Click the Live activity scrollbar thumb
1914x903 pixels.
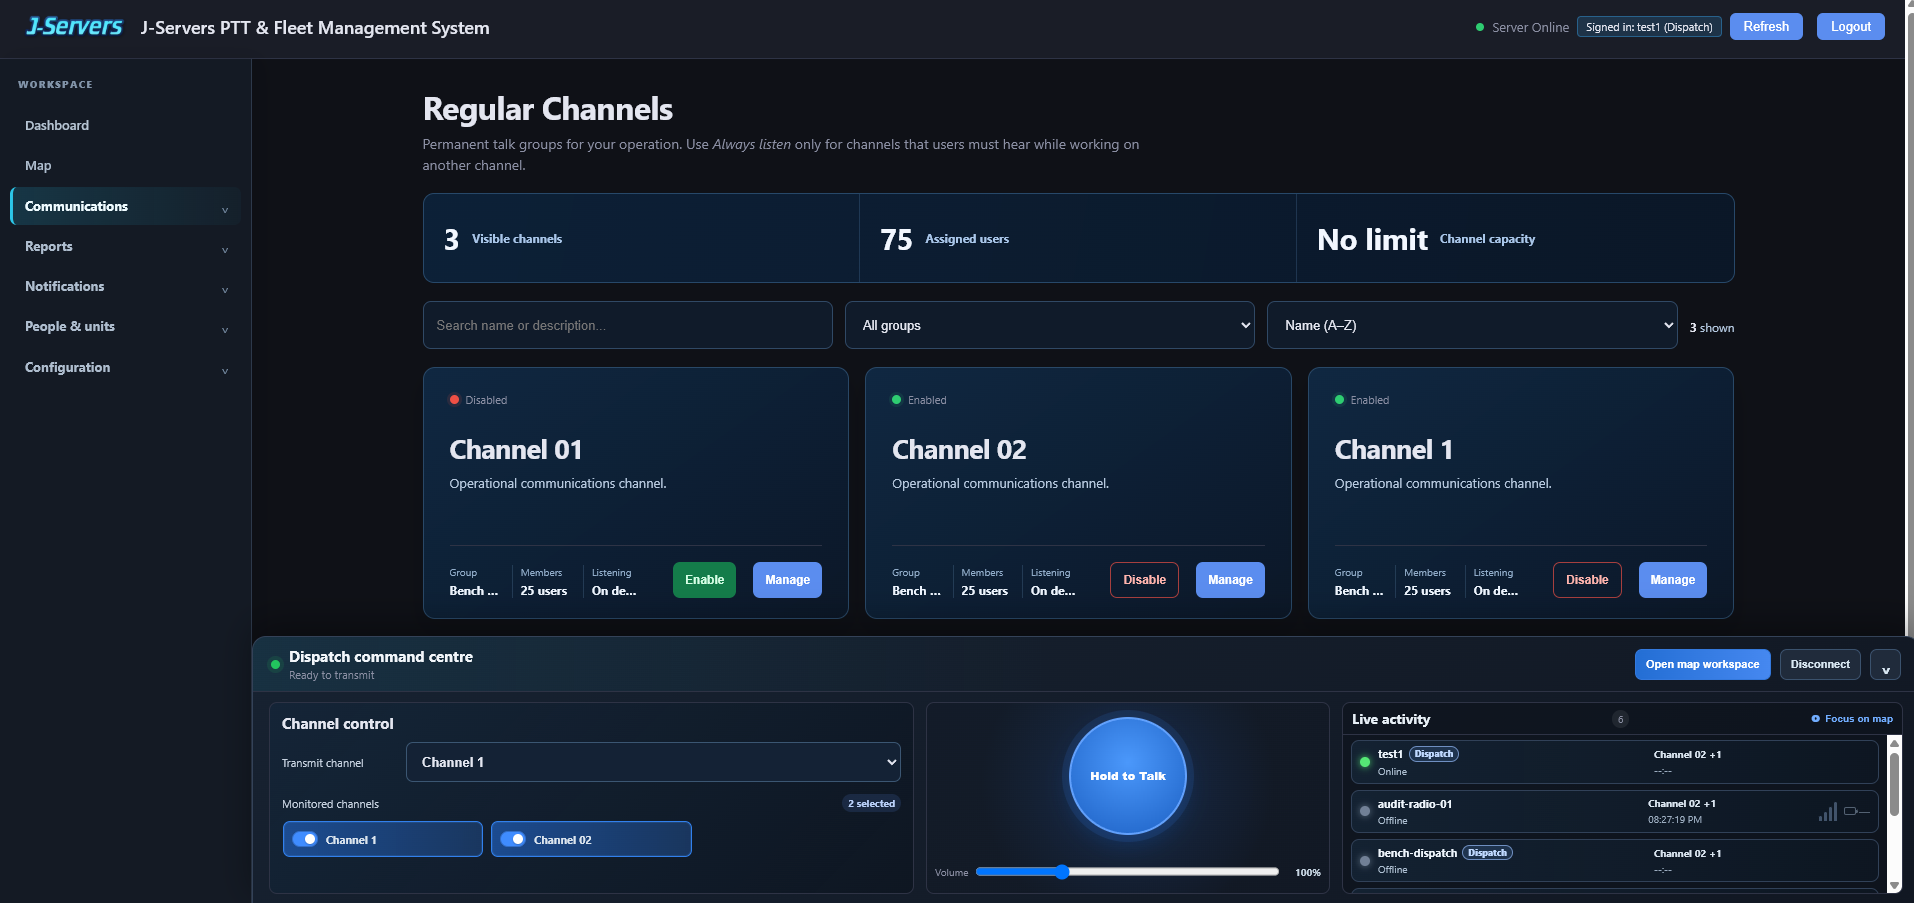(1893, 784)
